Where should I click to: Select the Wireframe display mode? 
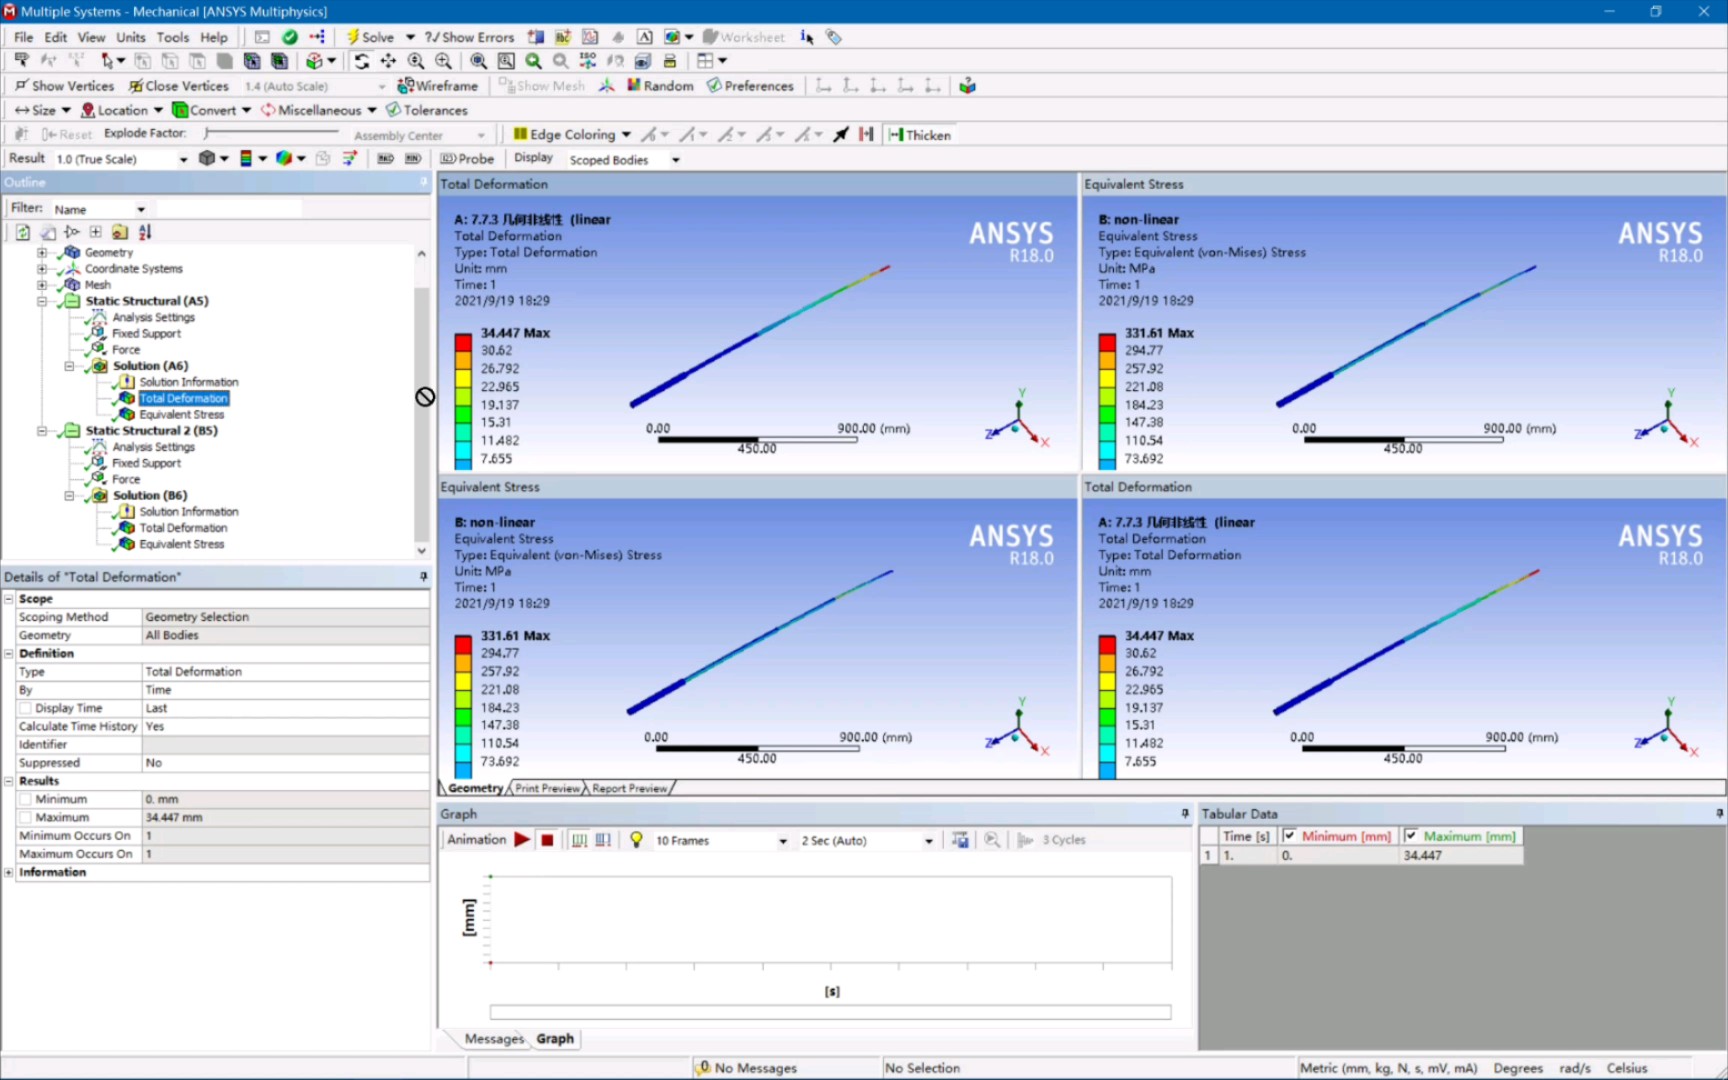(x=438, y=85)
